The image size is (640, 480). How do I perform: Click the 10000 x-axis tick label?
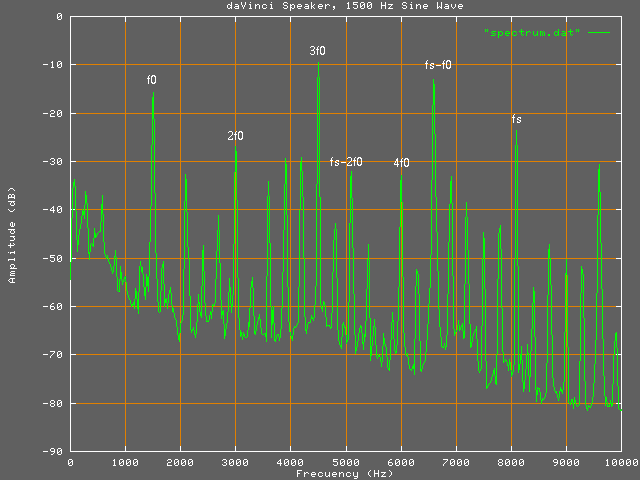click(622, 462)
